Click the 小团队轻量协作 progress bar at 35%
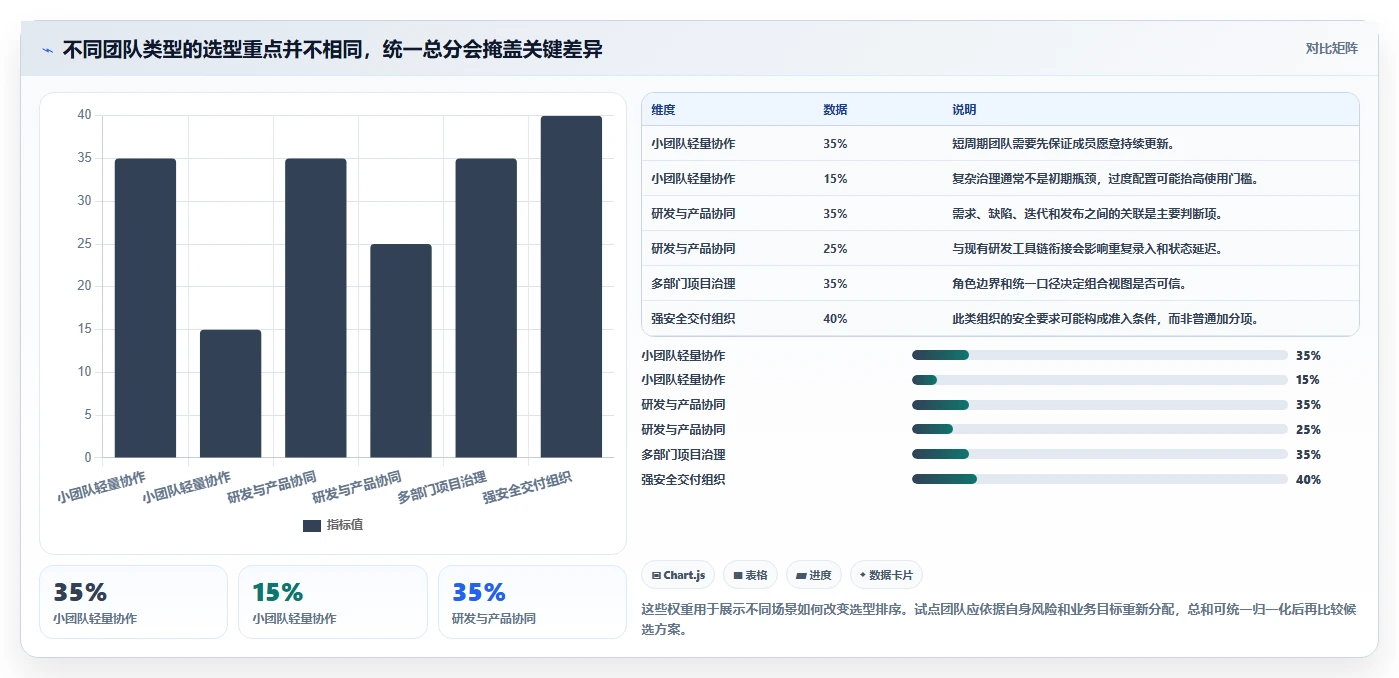The height and width of the screenshot is (678, 1399). (x=1099, y=355)
